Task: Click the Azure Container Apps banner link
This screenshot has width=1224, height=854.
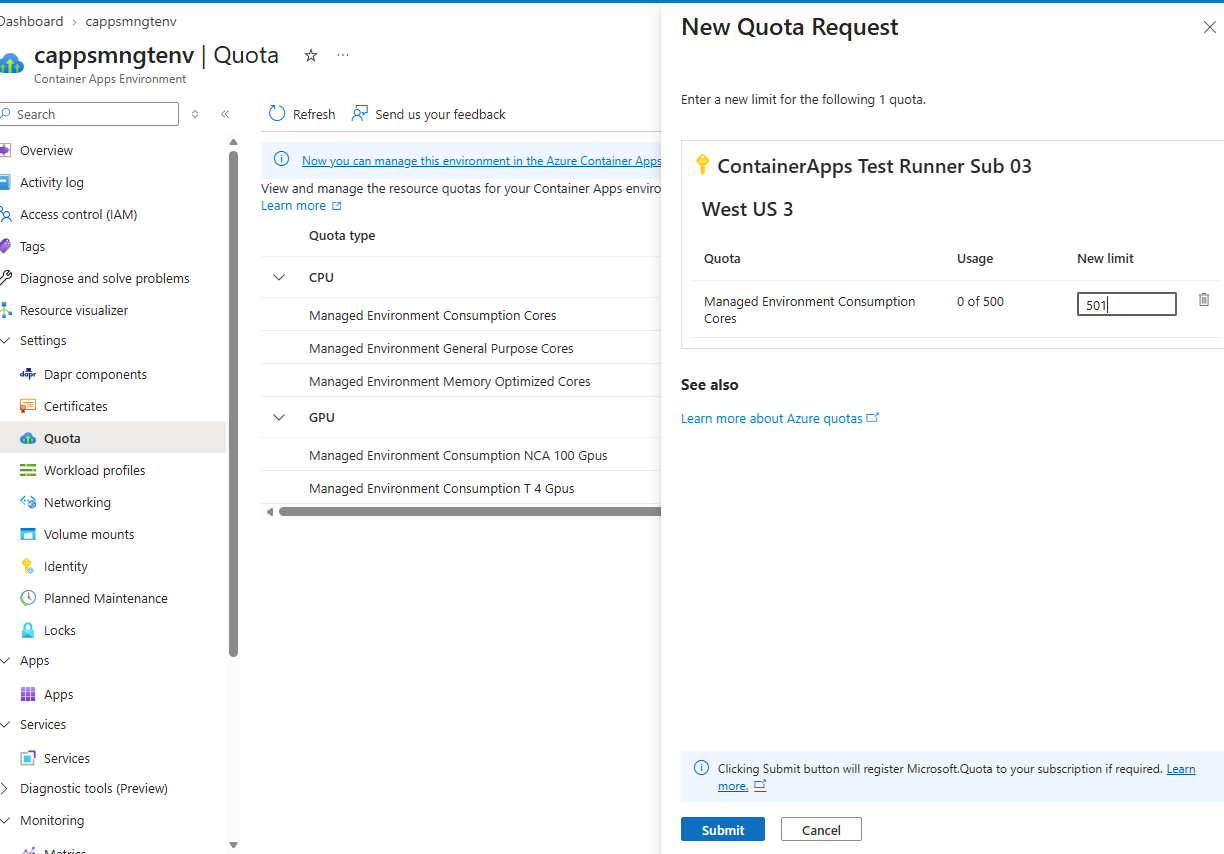Action: [x=481, y=160]
